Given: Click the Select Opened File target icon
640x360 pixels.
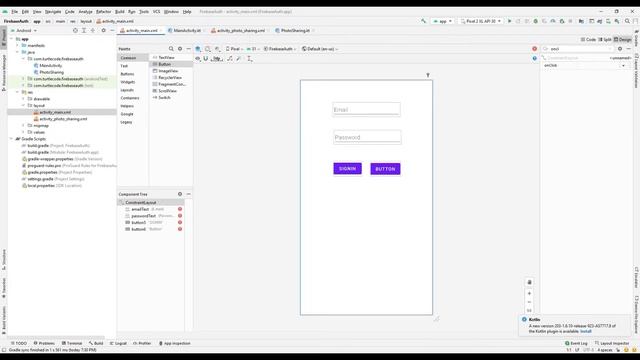Looking at the screenshot, I should (x=75, y=31).
